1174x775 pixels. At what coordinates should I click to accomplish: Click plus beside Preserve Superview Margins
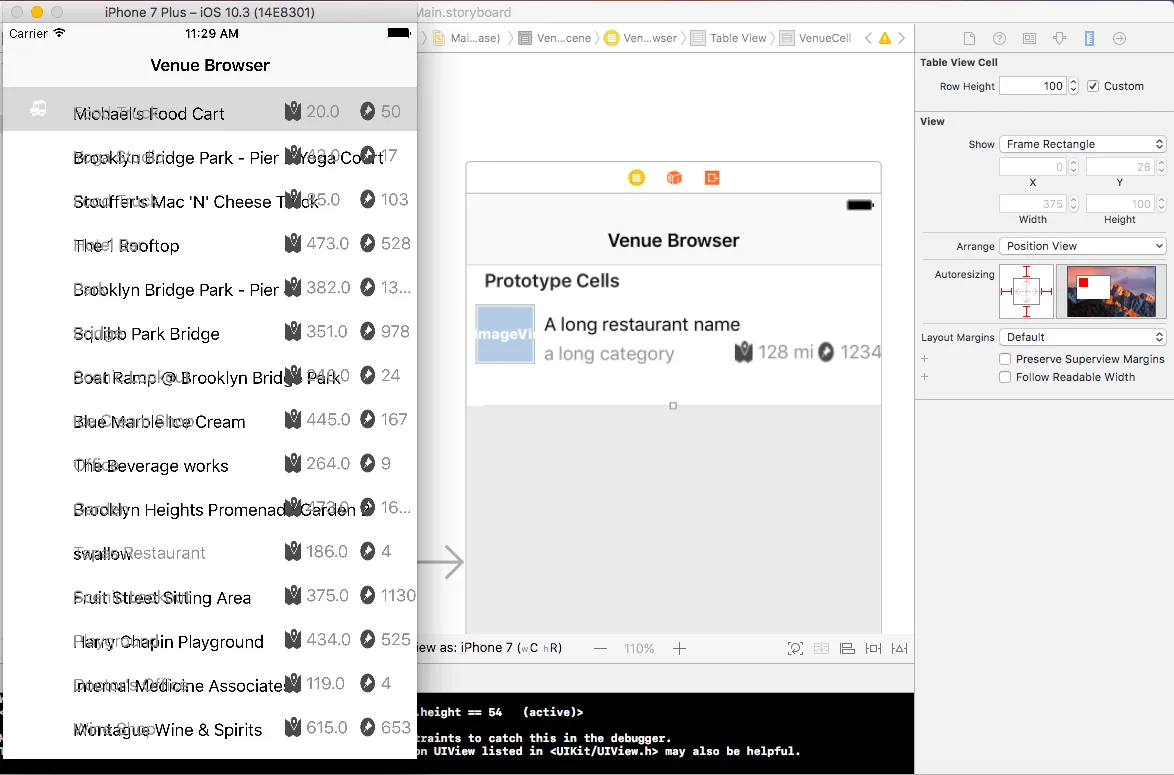coord(925,359)
